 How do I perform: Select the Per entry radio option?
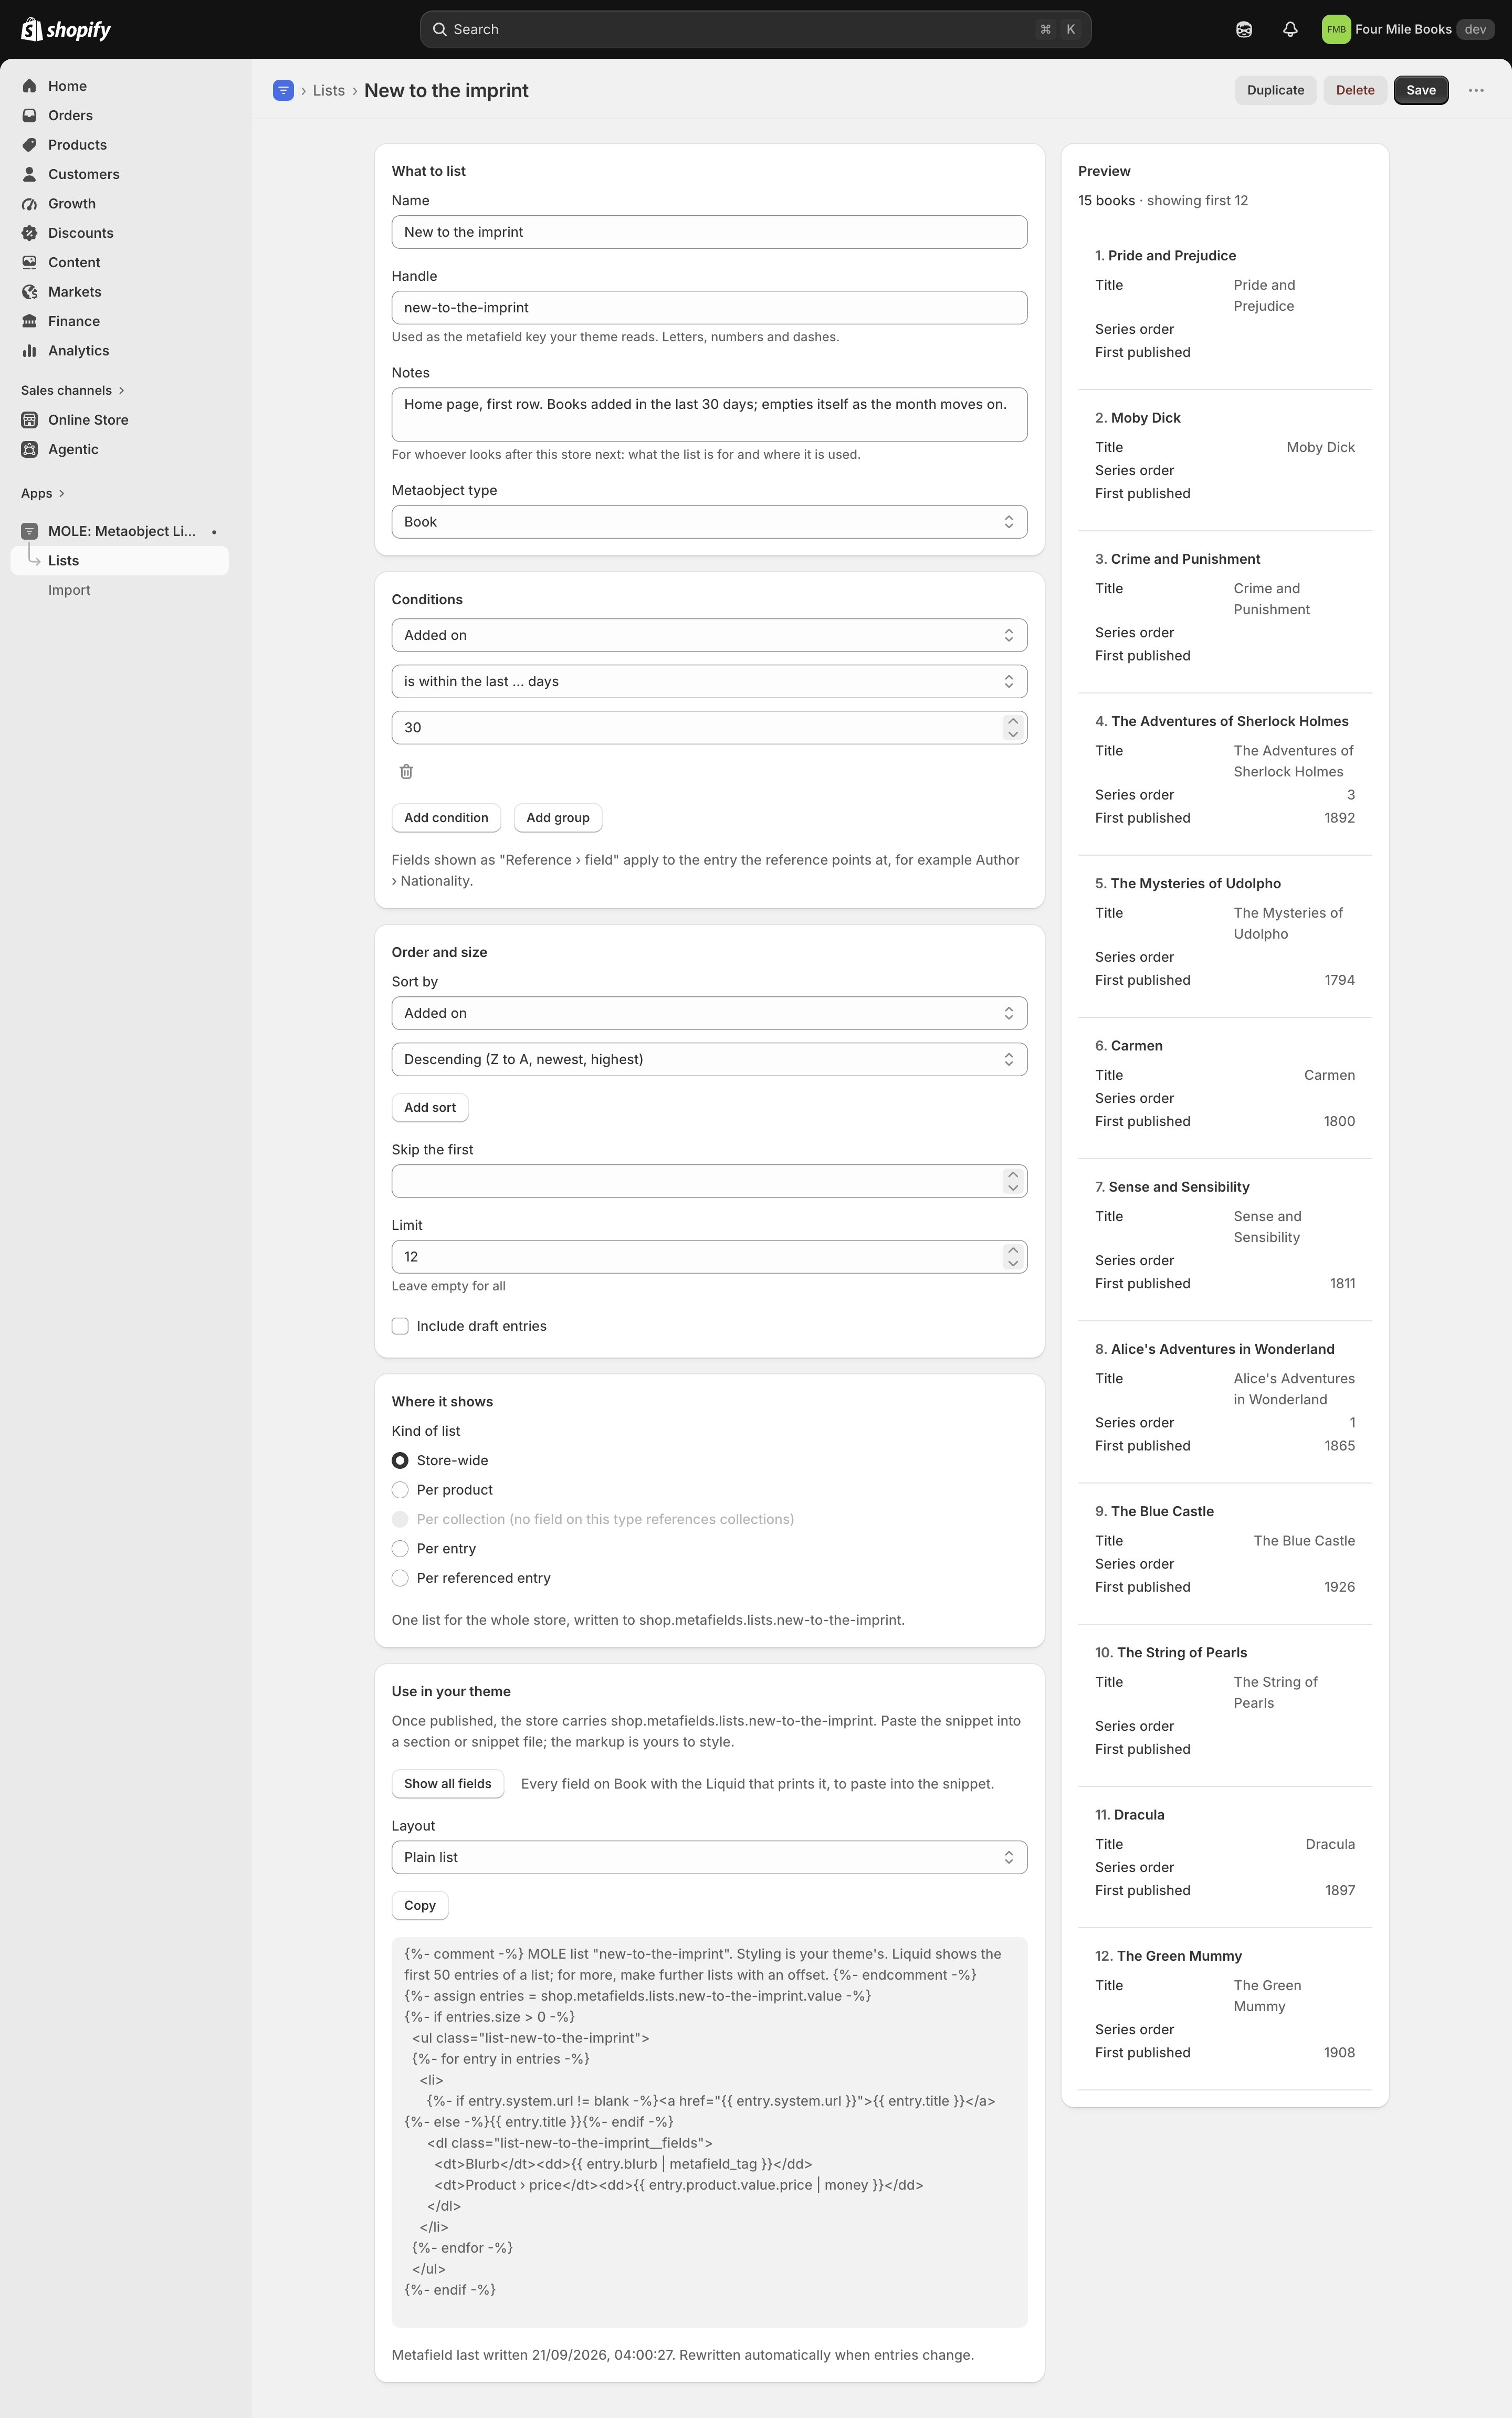[x=400, y=1548]
